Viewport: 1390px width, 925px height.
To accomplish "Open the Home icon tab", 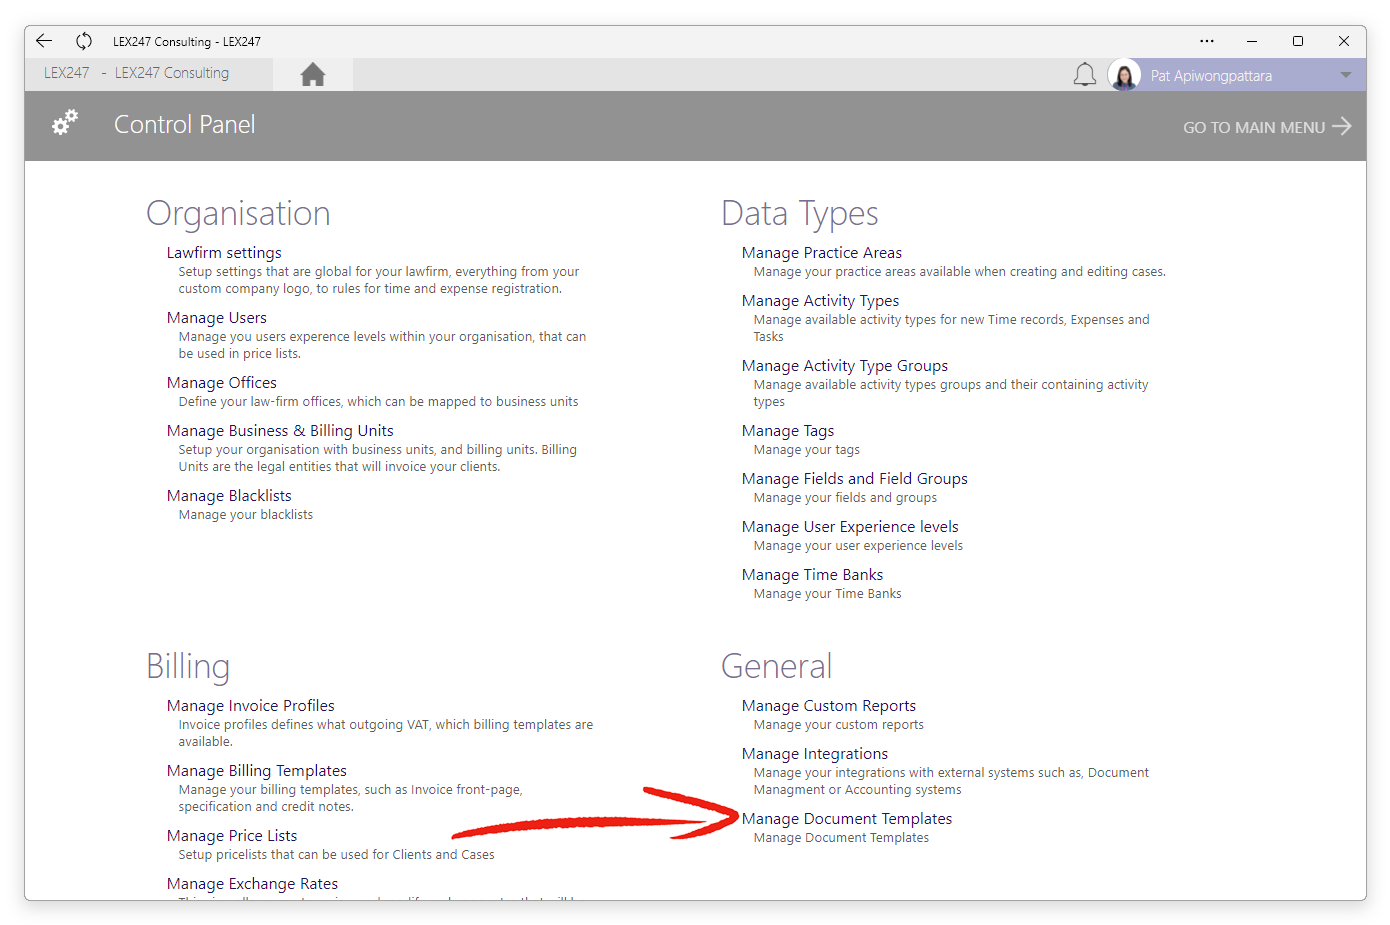I will coord(313,74).
